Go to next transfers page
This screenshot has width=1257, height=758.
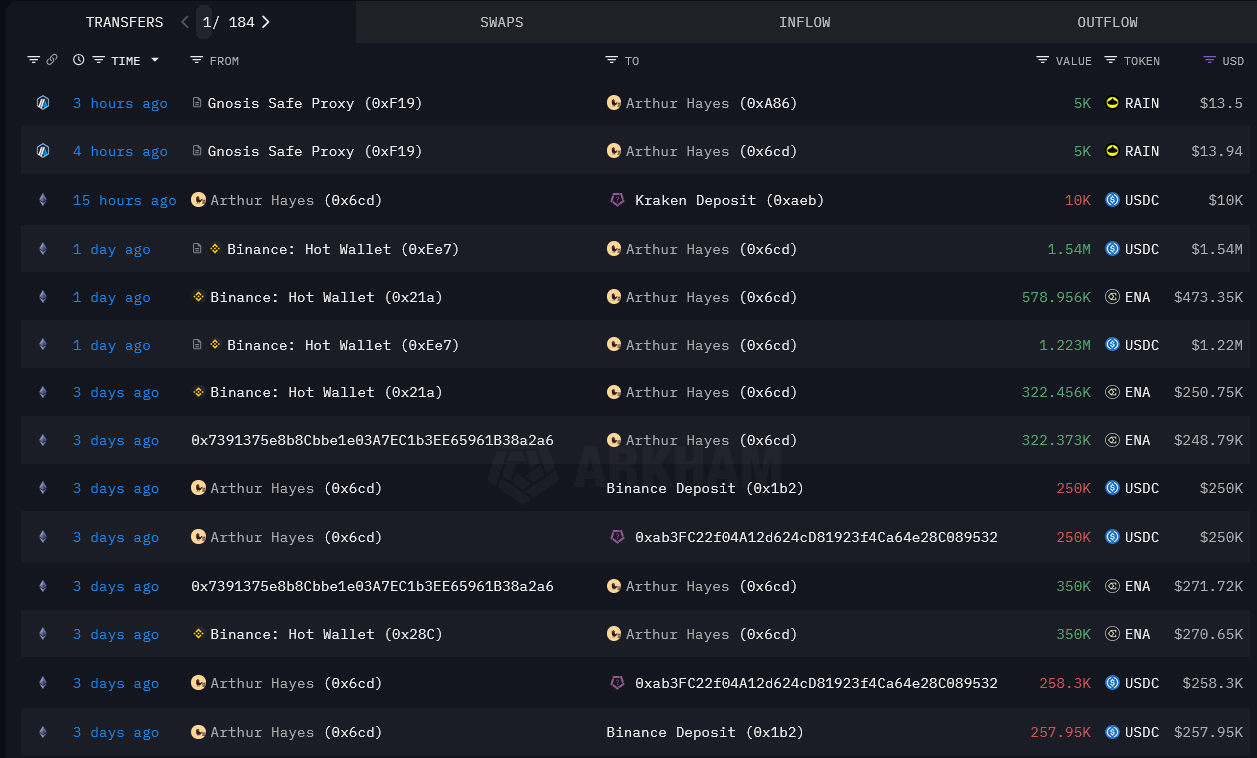(x=265, y=22)
